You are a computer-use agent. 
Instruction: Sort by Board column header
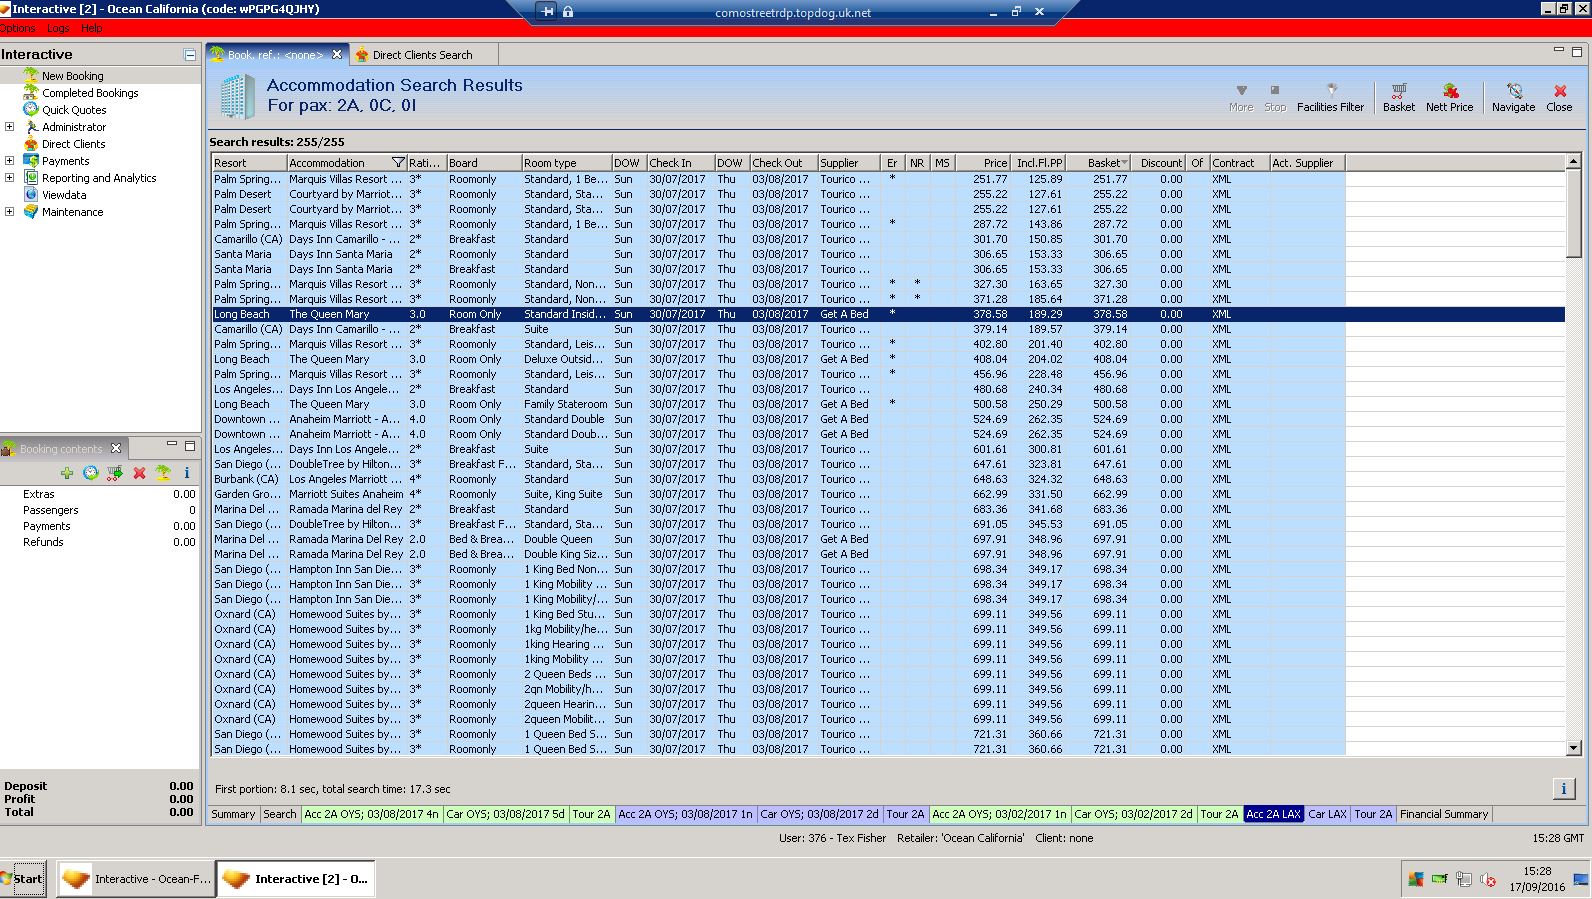point(483,163)
